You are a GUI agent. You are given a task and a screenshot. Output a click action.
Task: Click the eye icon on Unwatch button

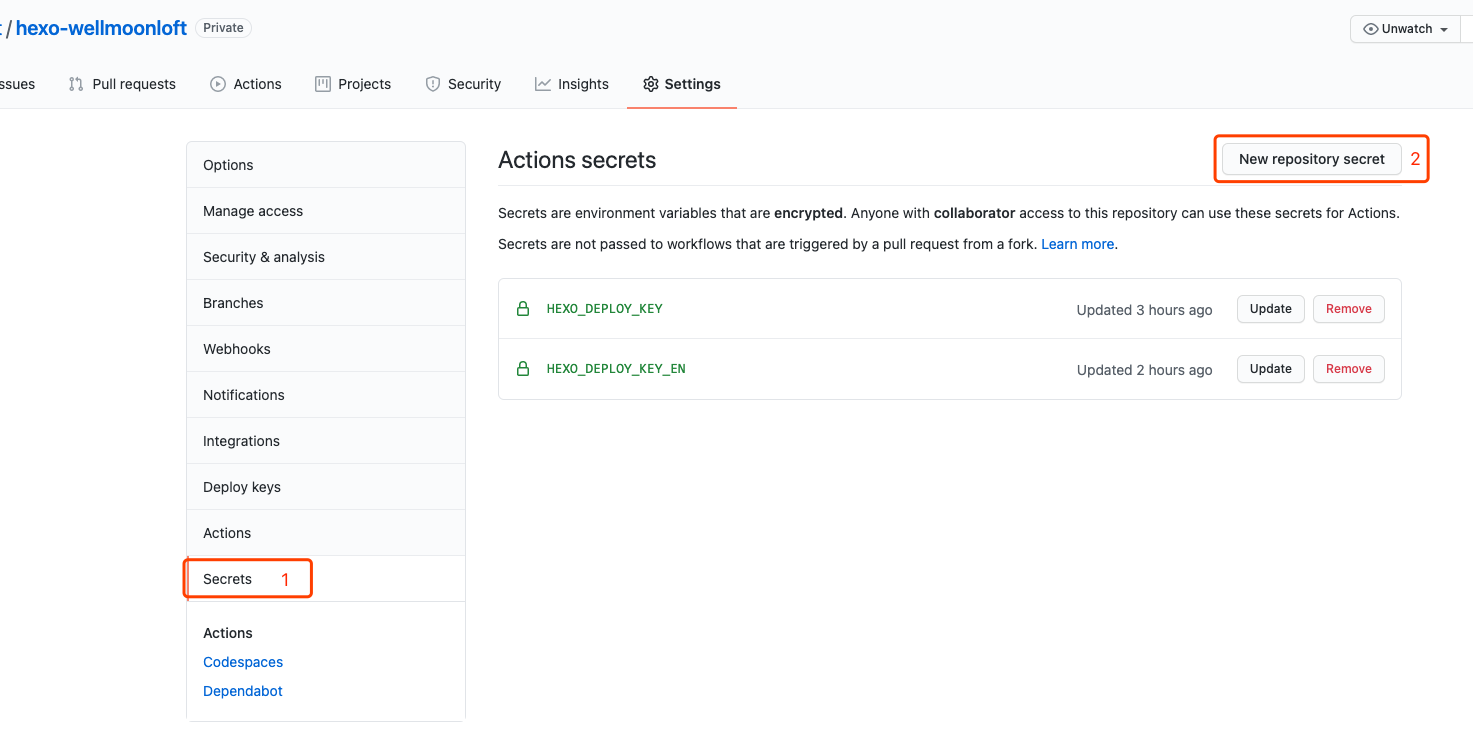coord(1371,29)
